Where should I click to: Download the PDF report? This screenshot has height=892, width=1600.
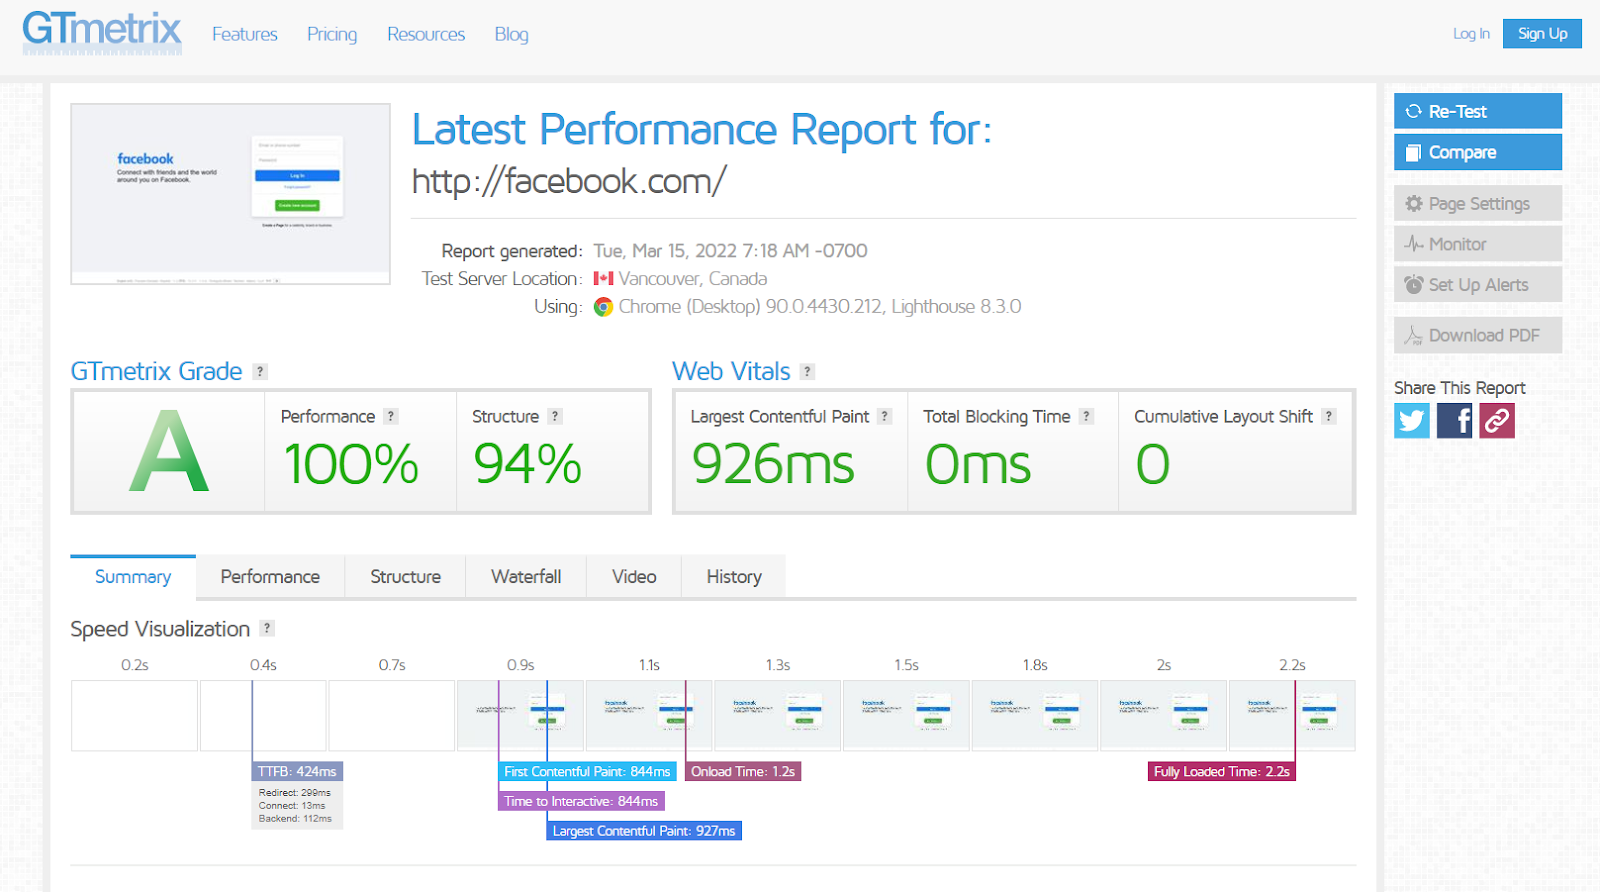1478,335
